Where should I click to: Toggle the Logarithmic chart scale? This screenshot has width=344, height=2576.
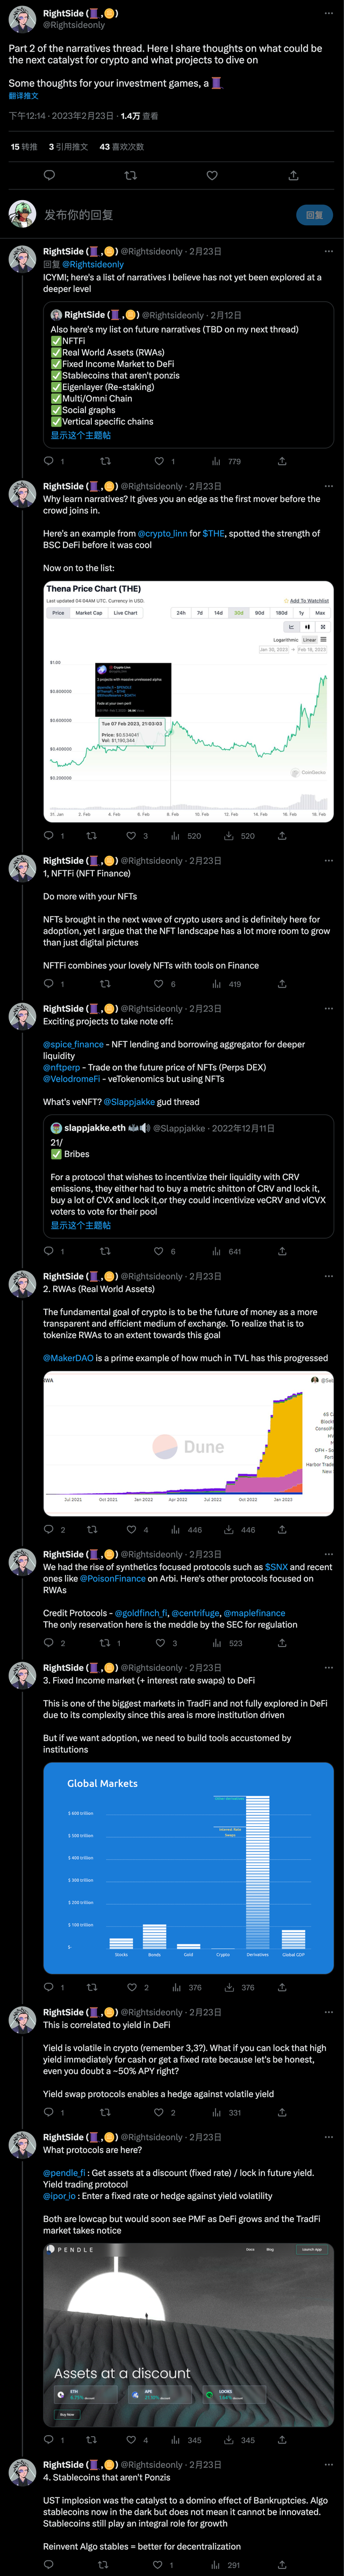[286, 640]
